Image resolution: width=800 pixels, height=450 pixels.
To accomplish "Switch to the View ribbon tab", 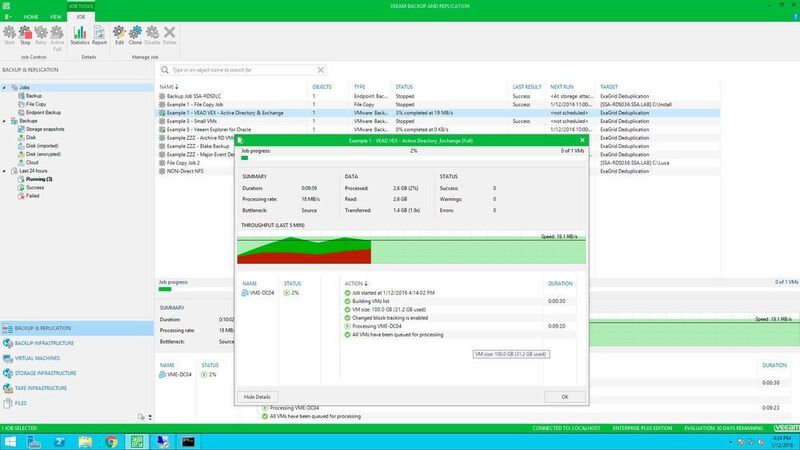I will point(55,17).
